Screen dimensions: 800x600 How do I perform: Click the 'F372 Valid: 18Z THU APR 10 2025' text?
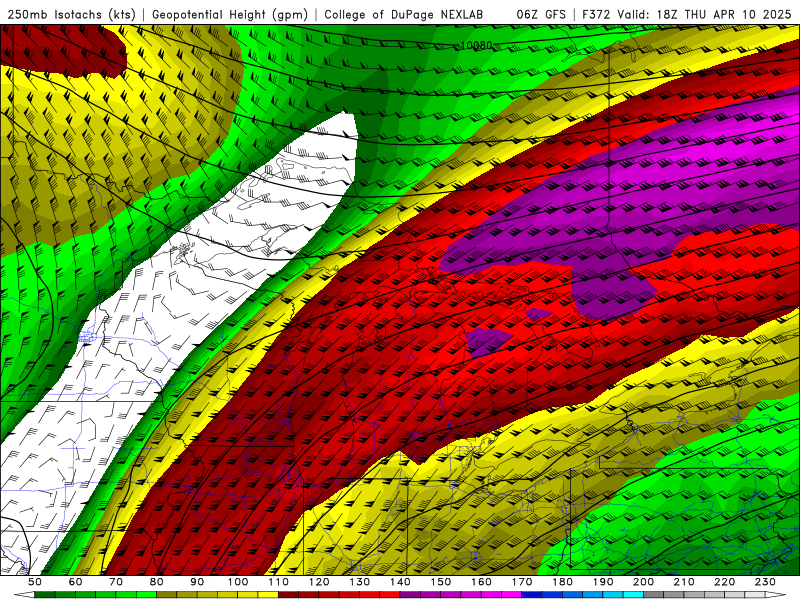tap(687, 14)
